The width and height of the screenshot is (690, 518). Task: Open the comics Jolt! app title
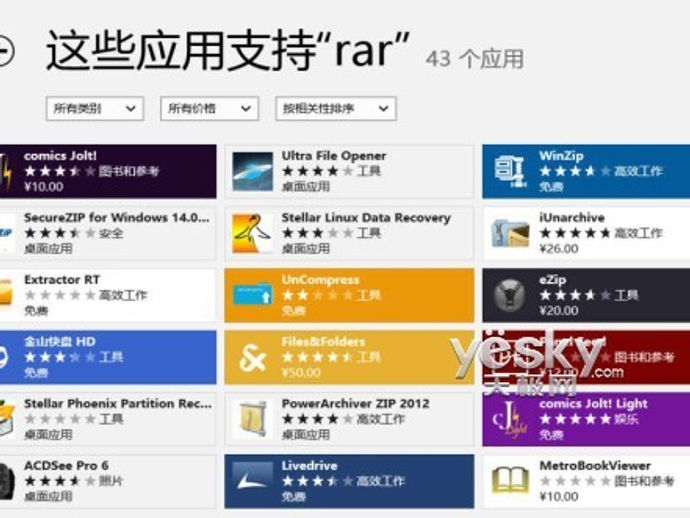[x=60, y=156]
